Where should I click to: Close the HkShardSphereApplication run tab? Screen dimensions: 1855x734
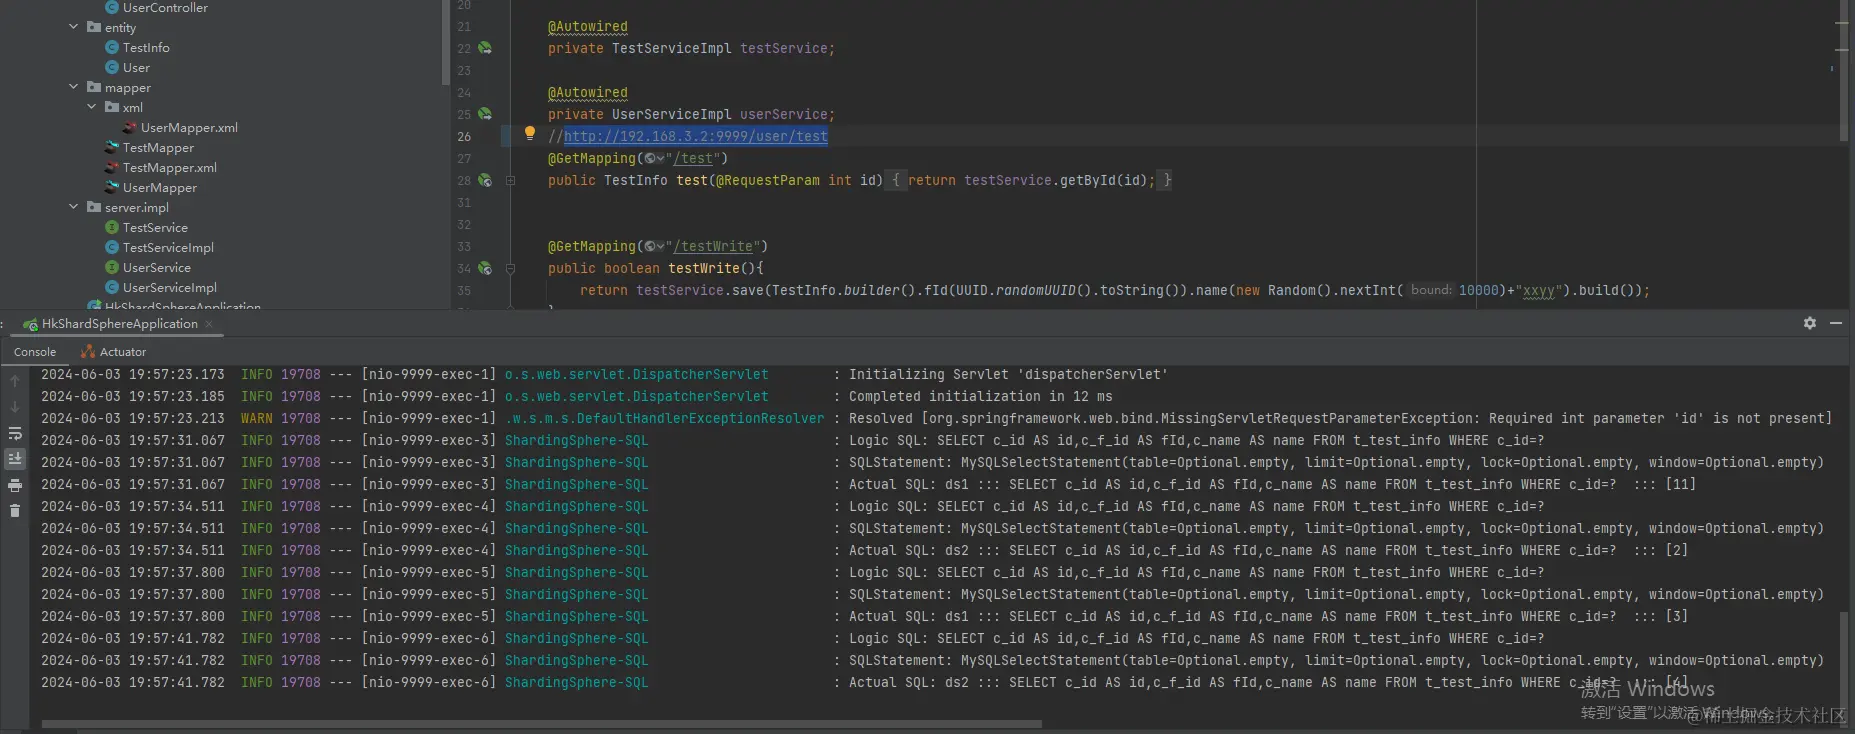[x=209, y=324]
